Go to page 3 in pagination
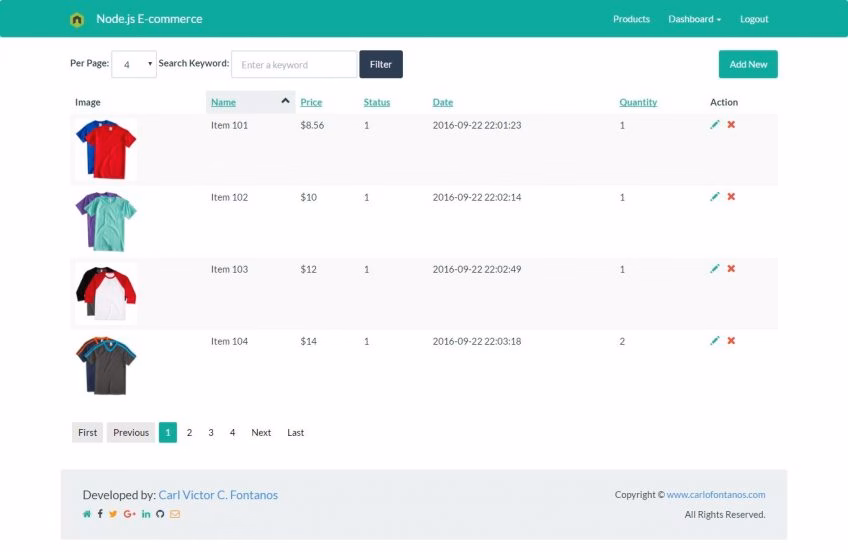Viewport: 848px width, 552px height. coord(211,432)
